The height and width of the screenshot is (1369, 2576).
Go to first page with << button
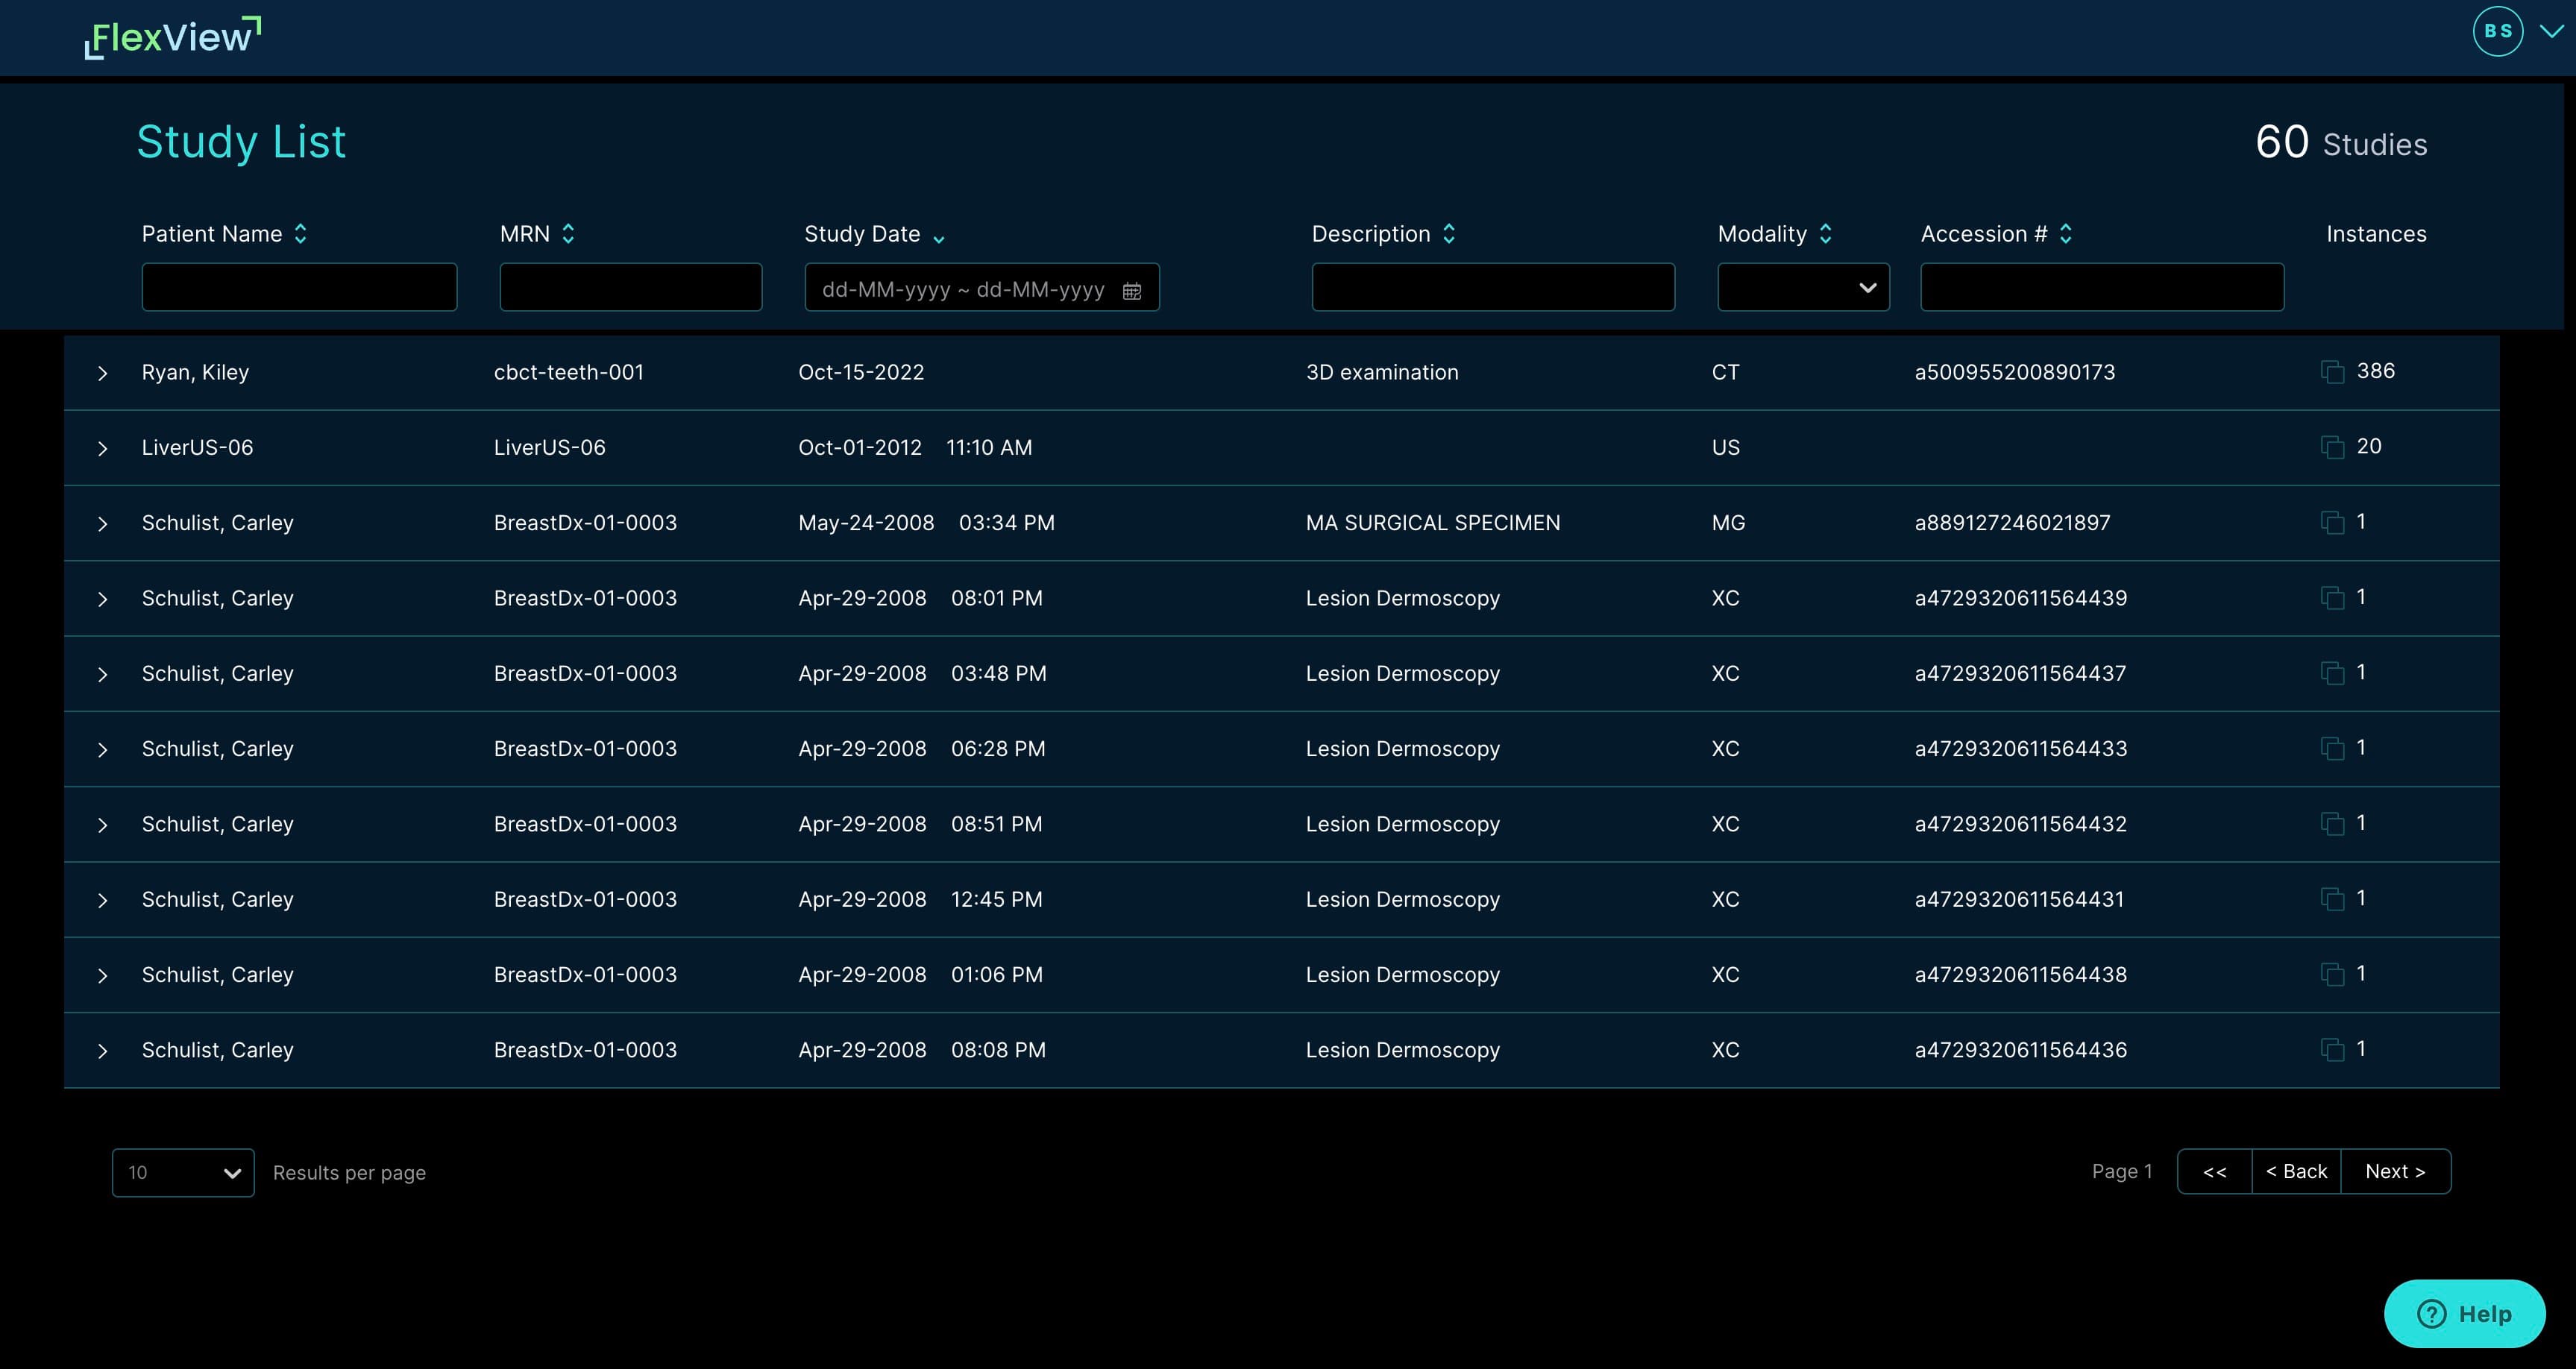pyautogui.click(x=2214, y=1171)
